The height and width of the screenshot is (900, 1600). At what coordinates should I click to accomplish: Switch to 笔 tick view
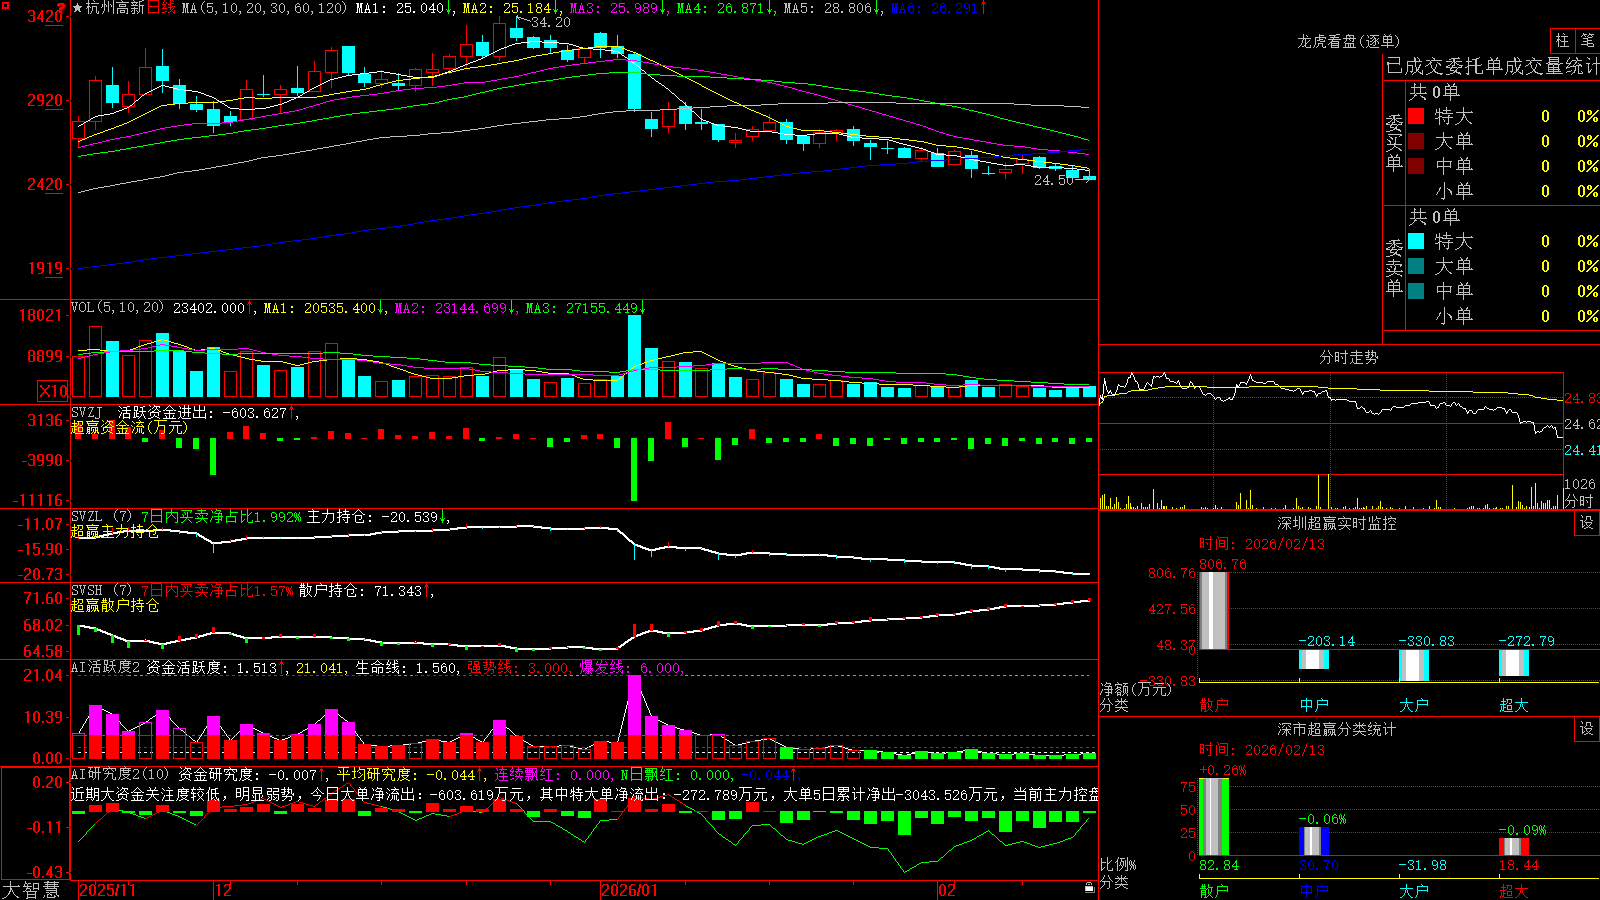(1587, 41)
